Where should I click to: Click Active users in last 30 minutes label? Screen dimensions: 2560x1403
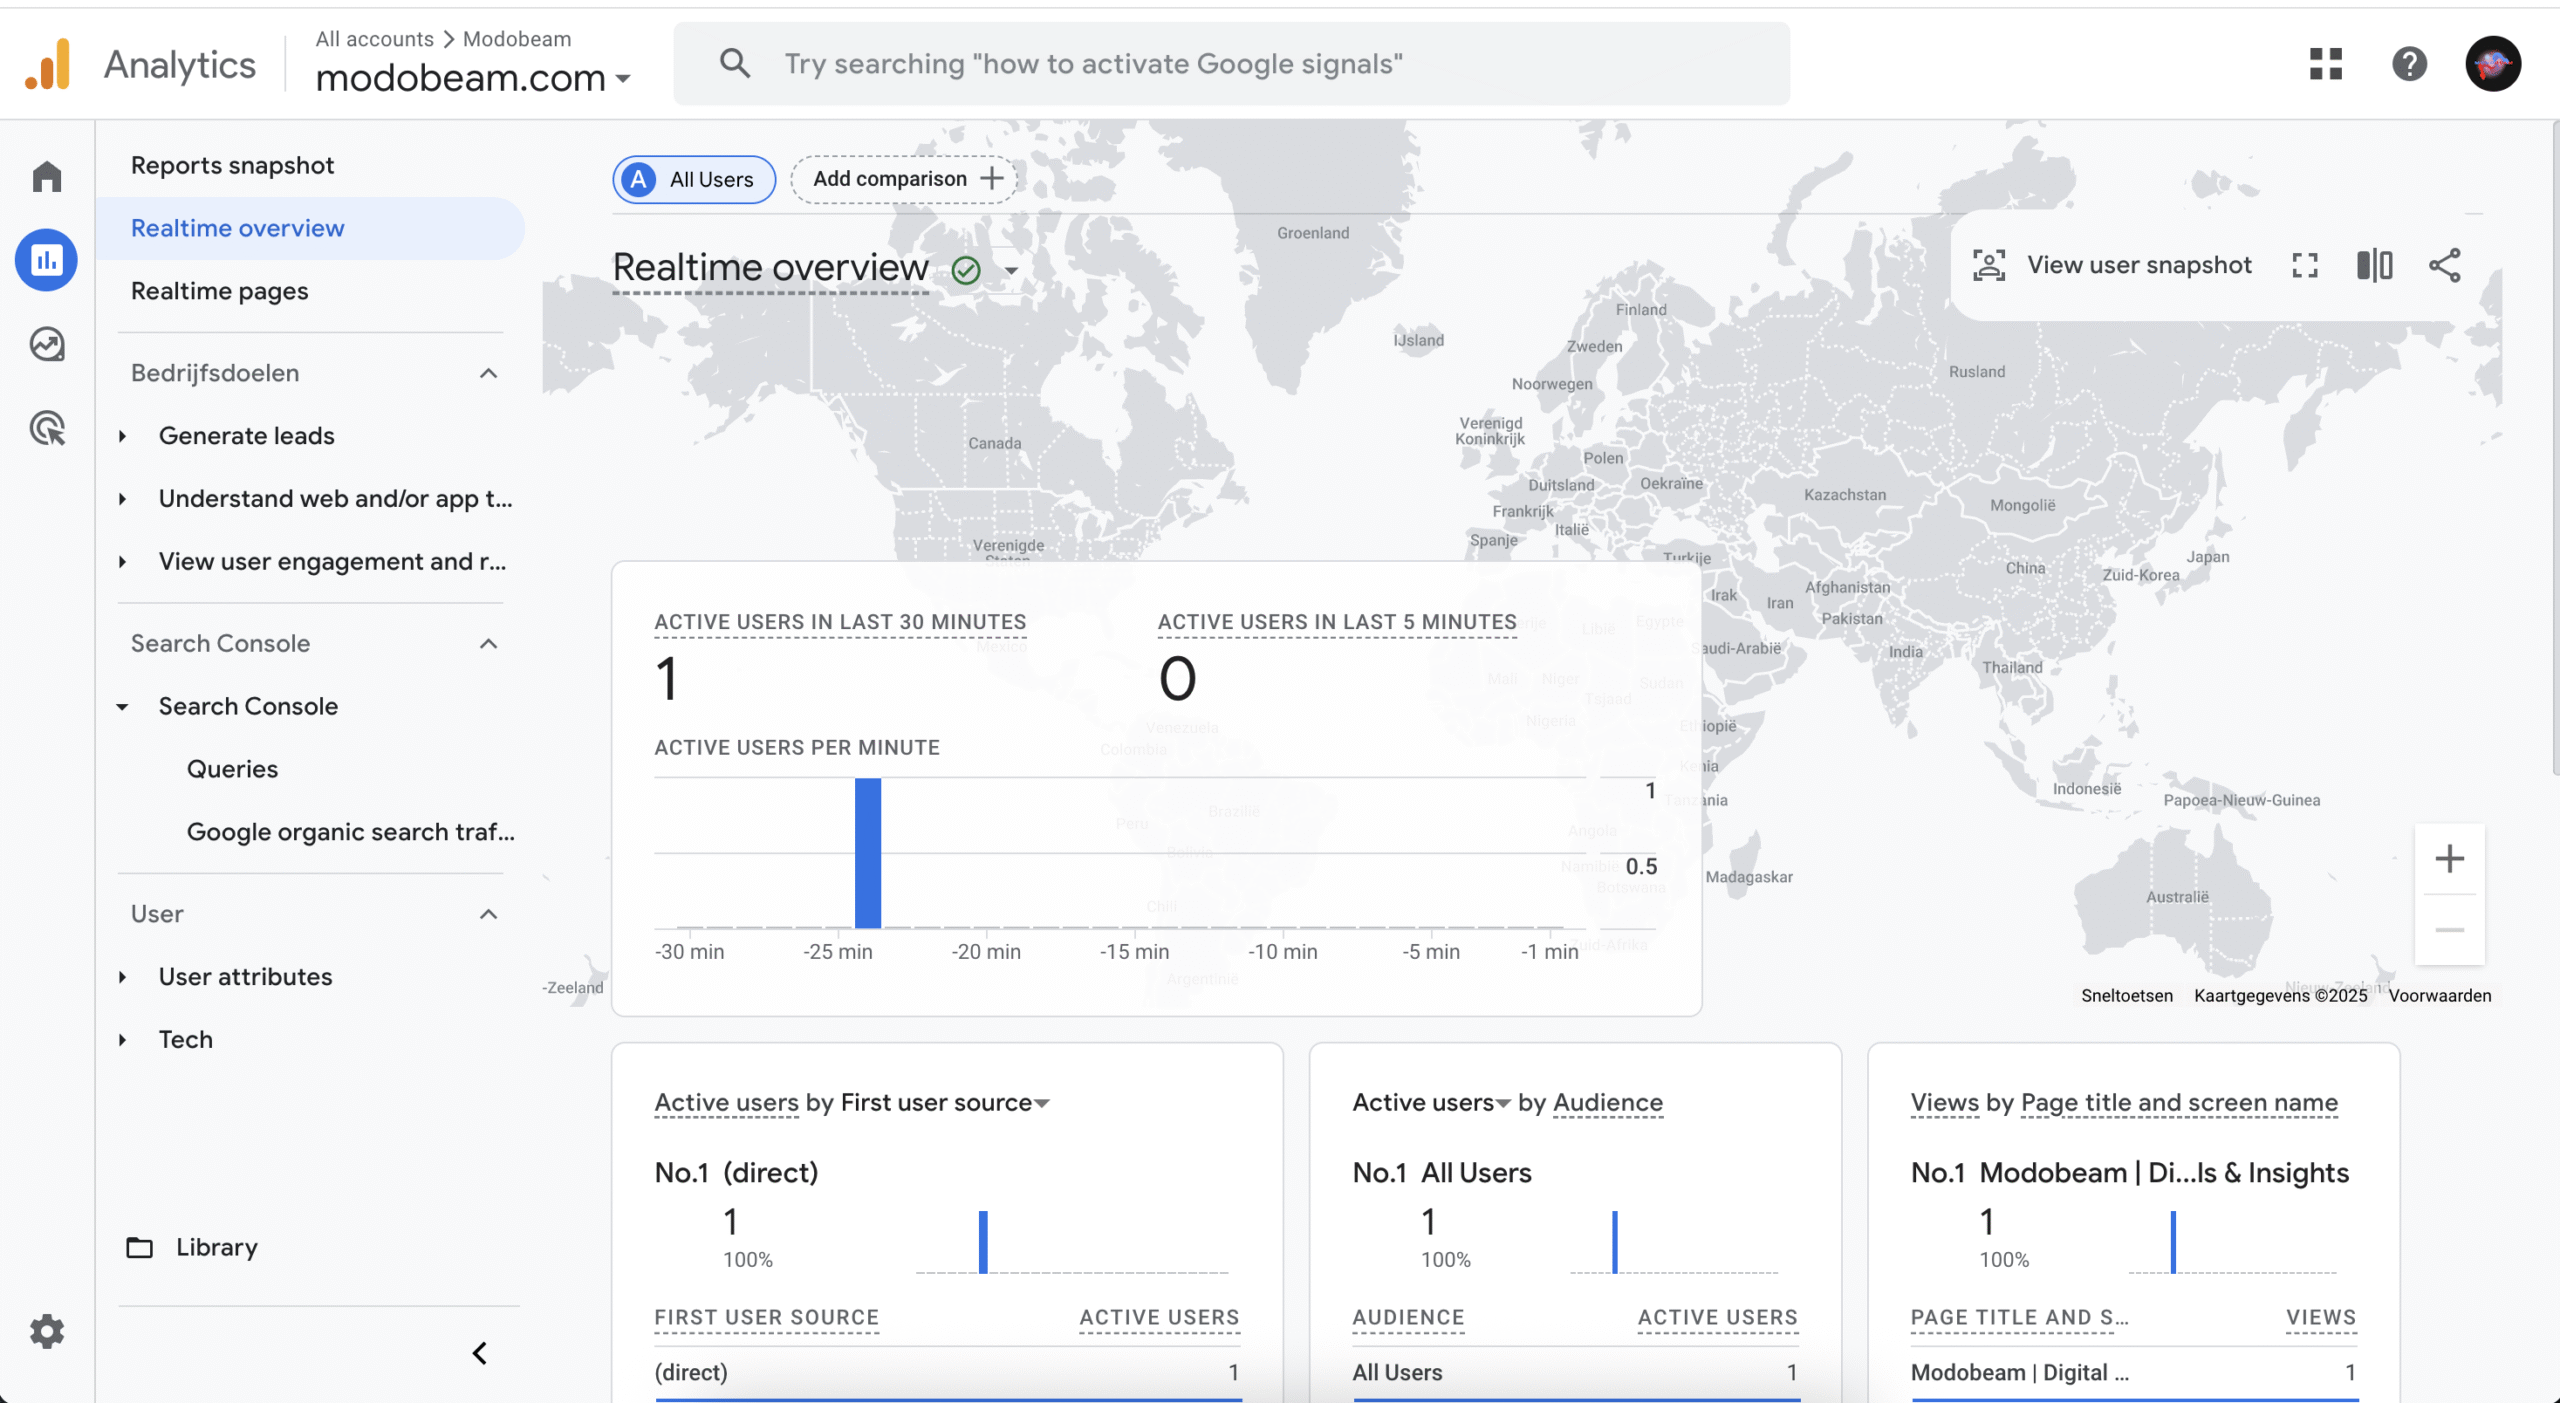[x=840, y=622]
